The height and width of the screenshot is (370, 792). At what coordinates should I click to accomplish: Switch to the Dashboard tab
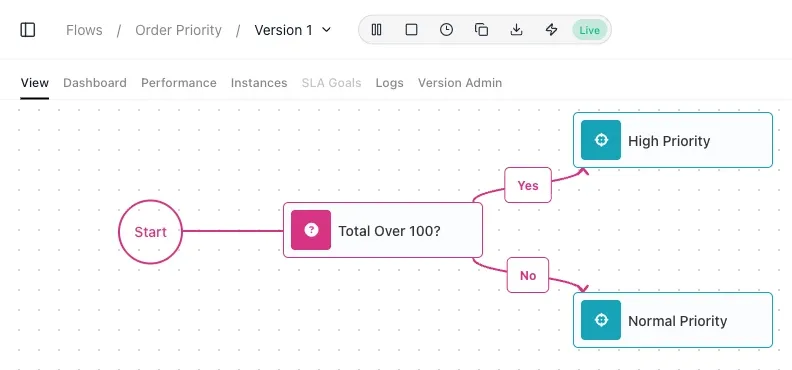pos(95,83)
